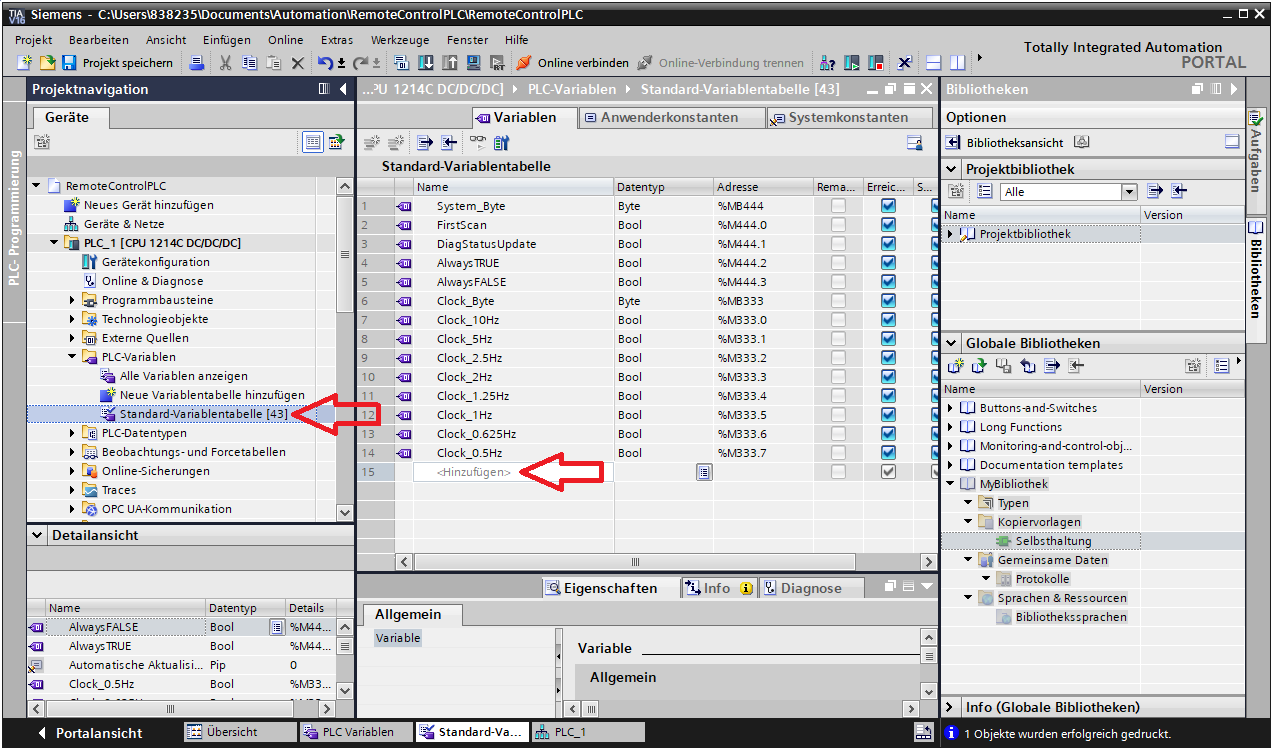The width and height of the screenshot is (1273, 750).
Task: Select Alle Variablen anzeigen tree item
Action: click(184, 376)
